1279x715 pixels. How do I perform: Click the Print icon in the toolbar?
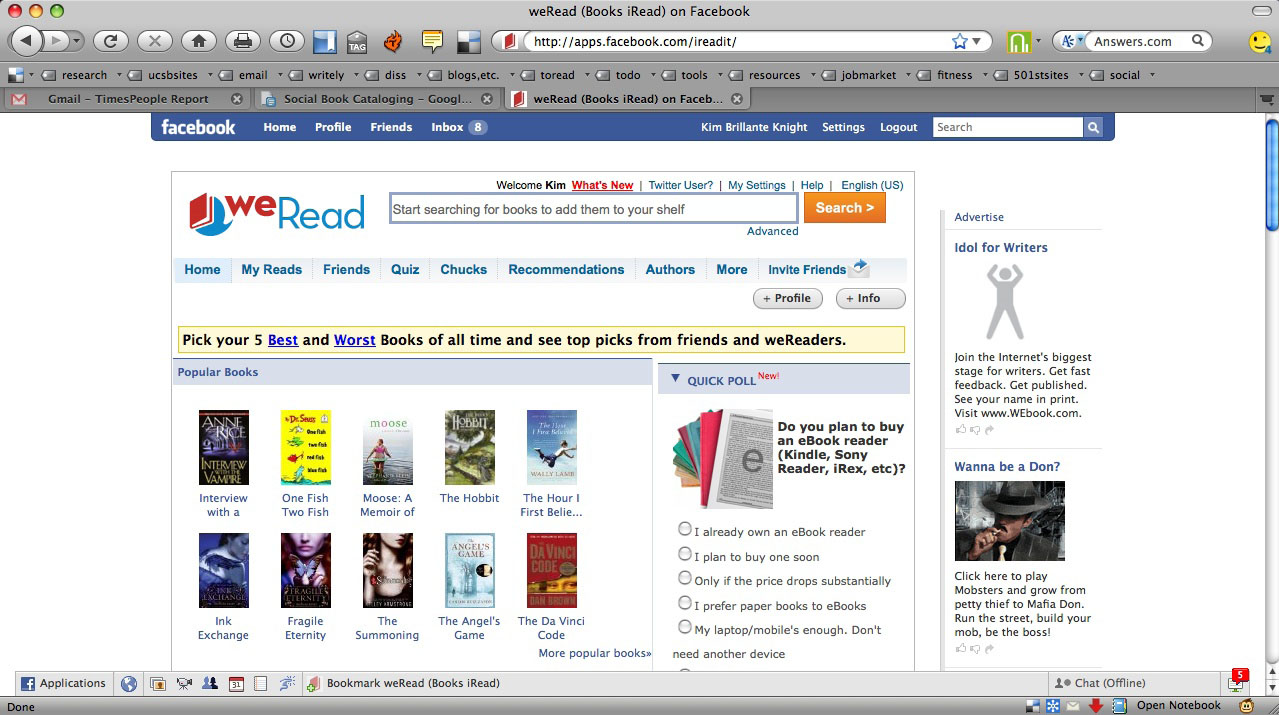point(242,41)
